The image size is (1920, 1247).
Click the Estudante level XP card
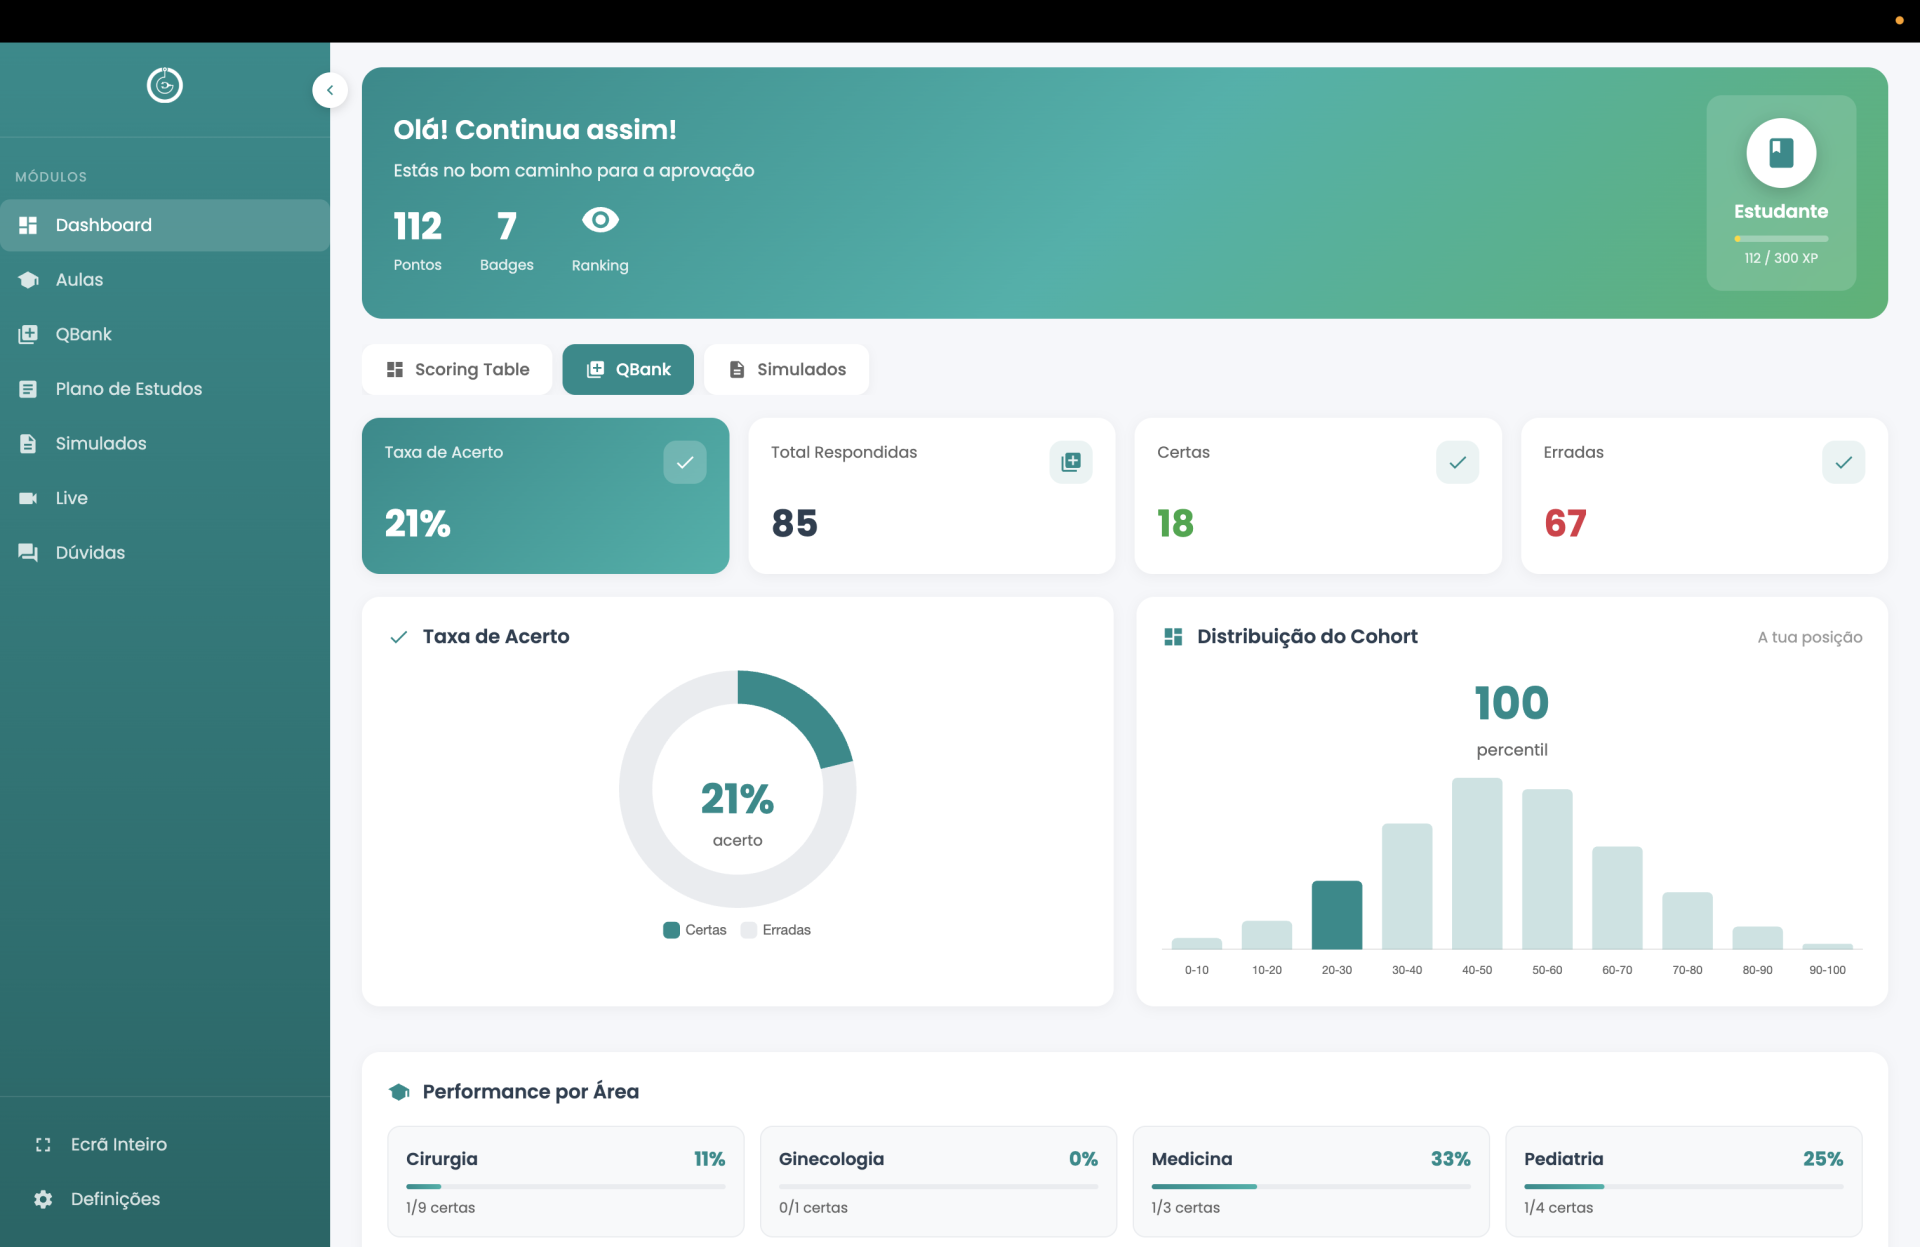[1780, 193]
